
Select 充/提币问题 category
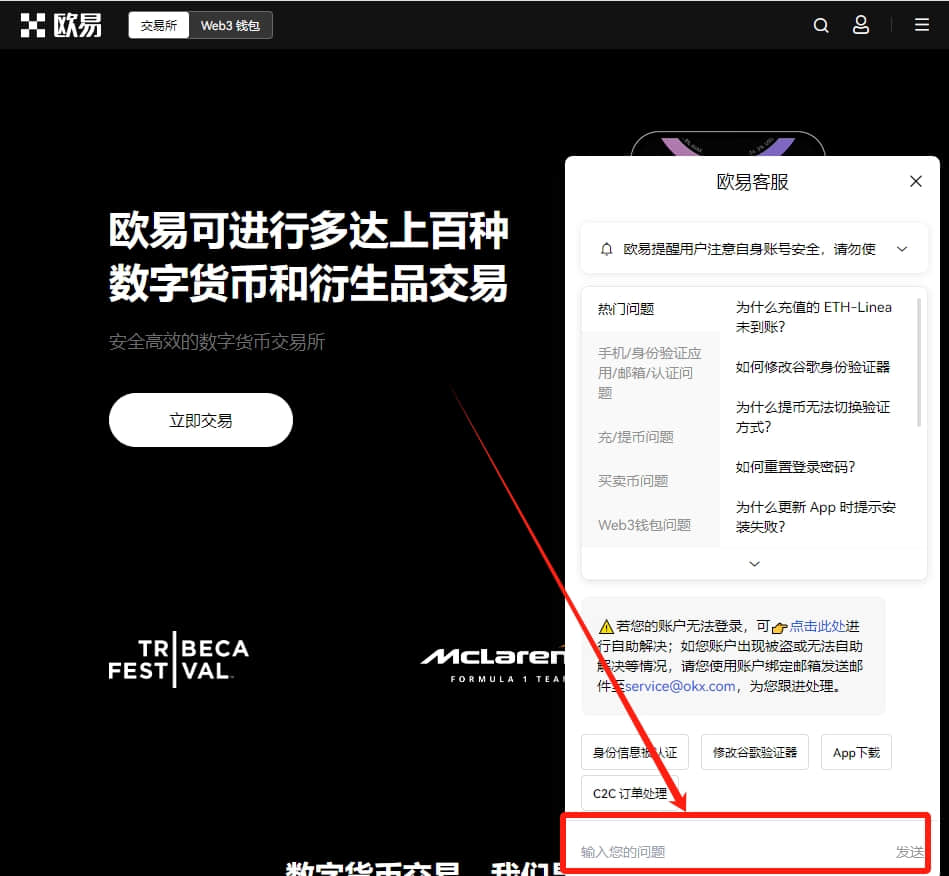pyautogui.click(x=636, y=437)
